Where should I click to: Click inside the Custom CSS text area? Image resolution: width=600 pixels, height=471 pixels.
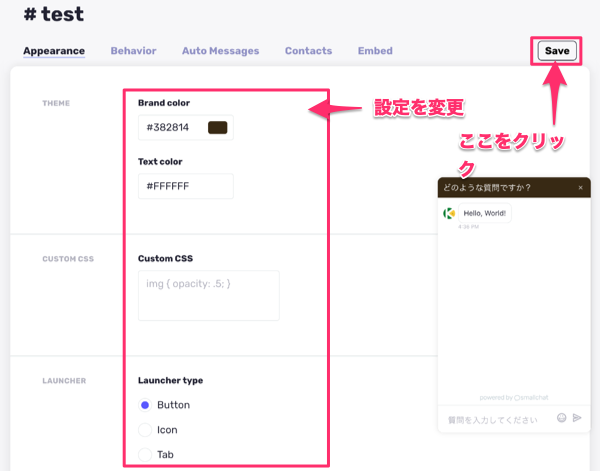[x=208, y=295]
